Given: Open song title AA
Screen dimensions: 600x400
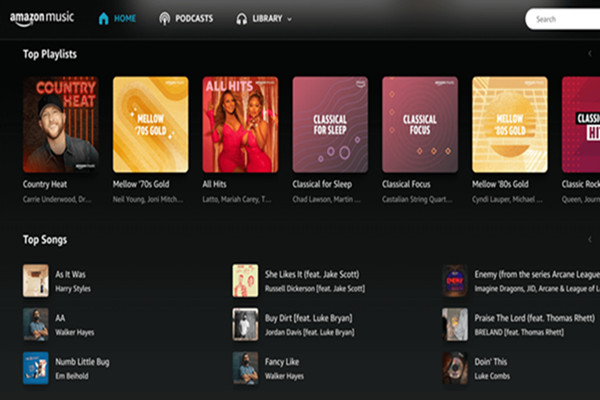Looking at the screenshot, I should (60, 318).
